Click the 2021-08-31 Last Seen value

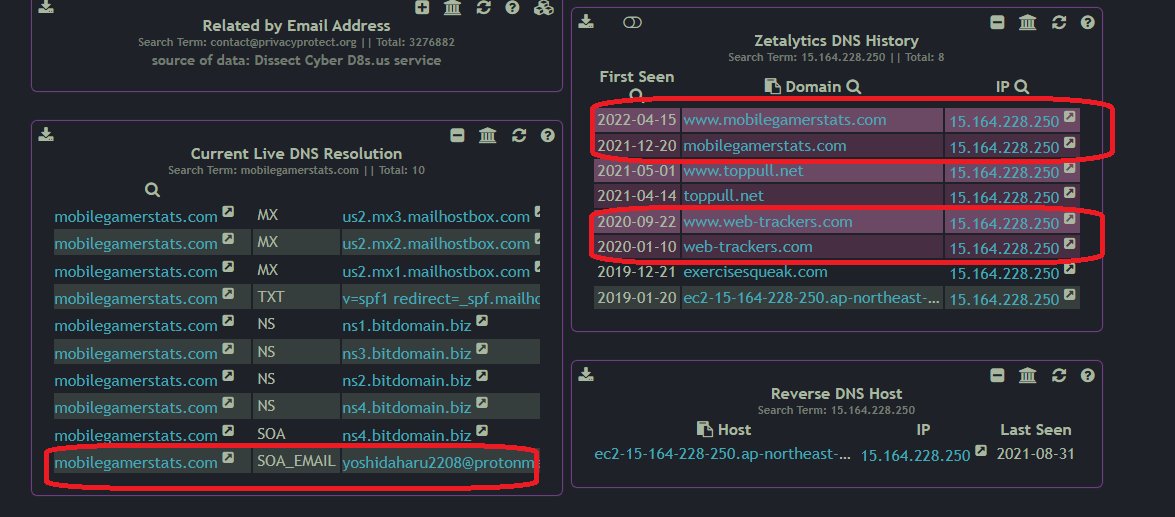[x=1036, y=454]
